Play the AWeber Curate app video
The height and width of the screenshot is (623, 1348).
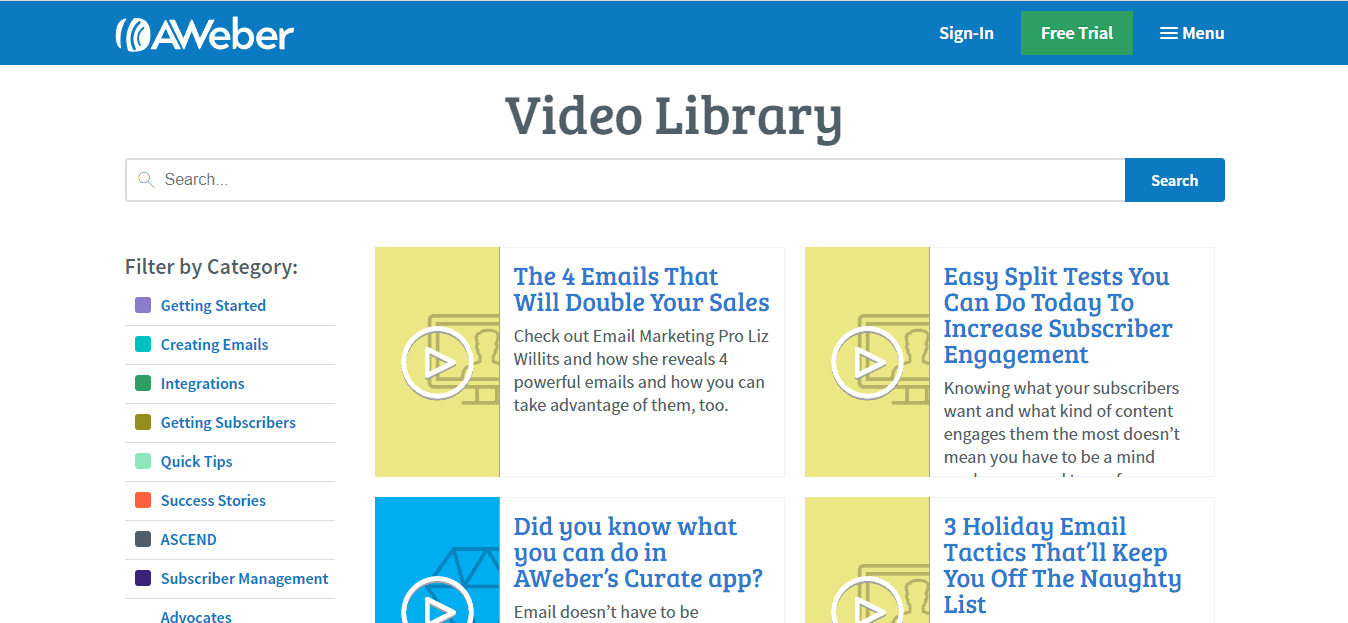point(437,605)
